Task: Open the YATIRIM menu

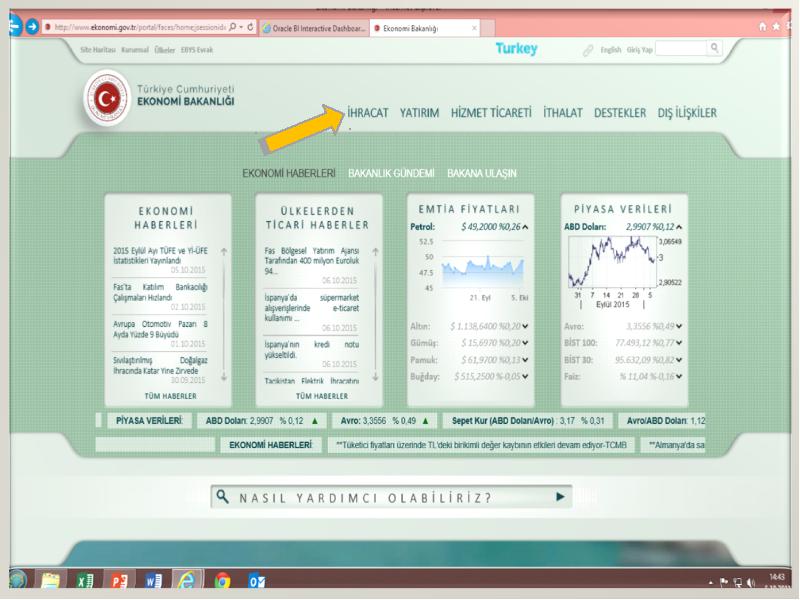Action: (419, 113)
